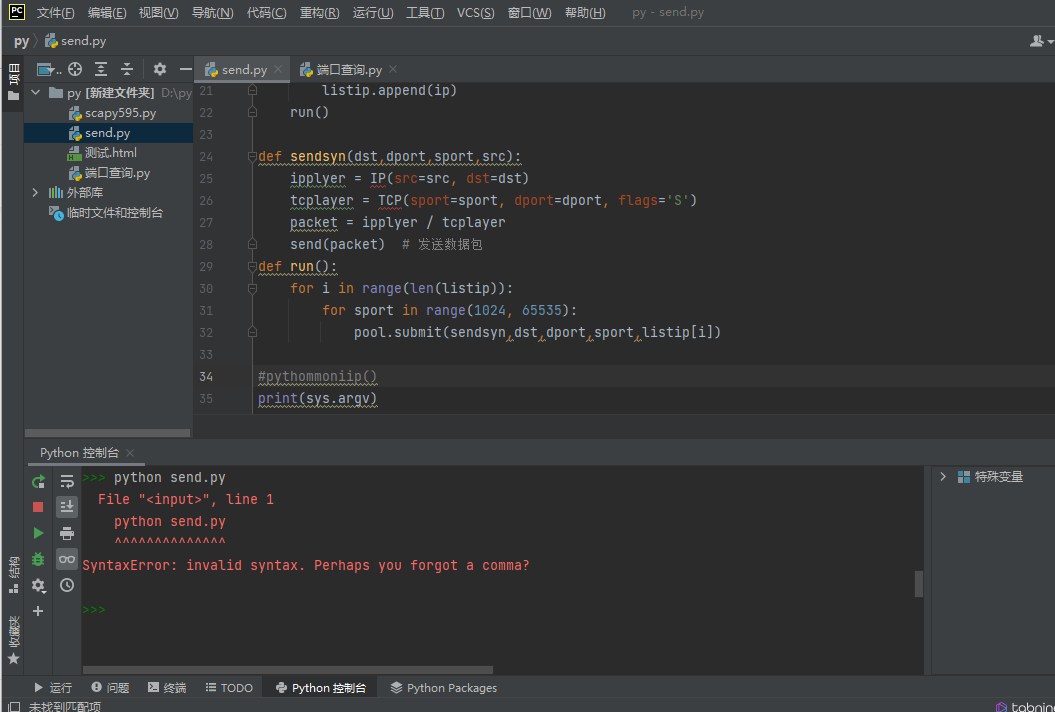Click the green execute arrow in the console toolbar
The image size is (1055, 712).
click(38, 533)
